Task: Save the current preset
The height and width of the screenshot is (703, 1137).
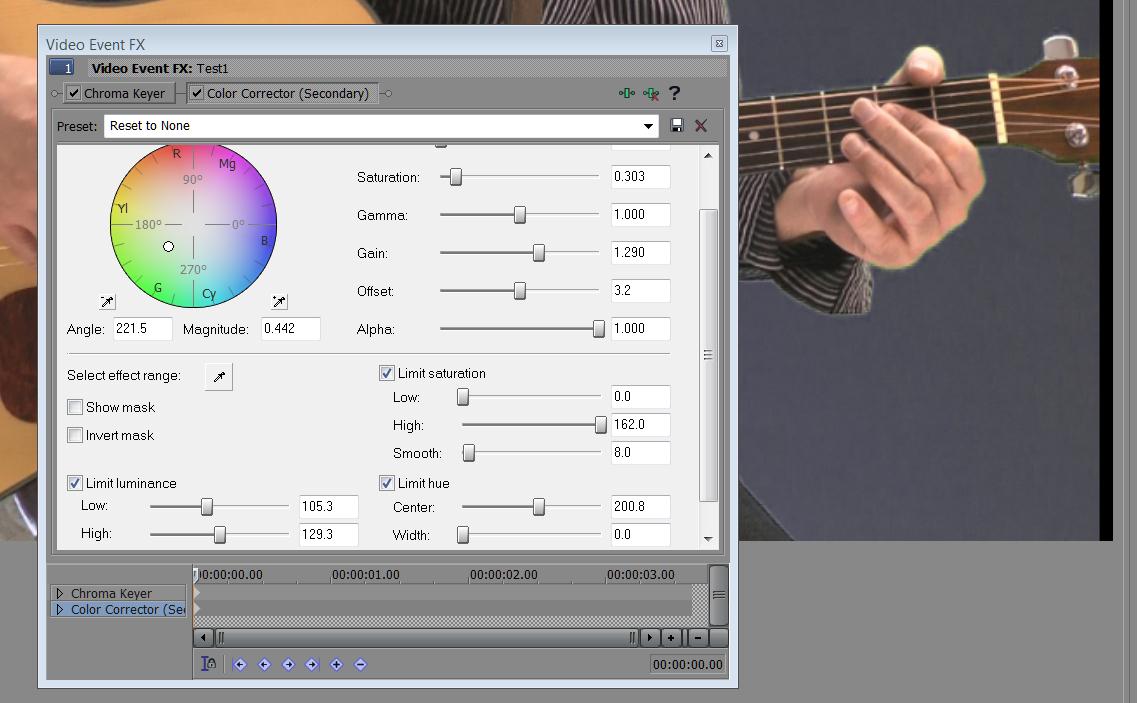Action: [x=677, y=126]
